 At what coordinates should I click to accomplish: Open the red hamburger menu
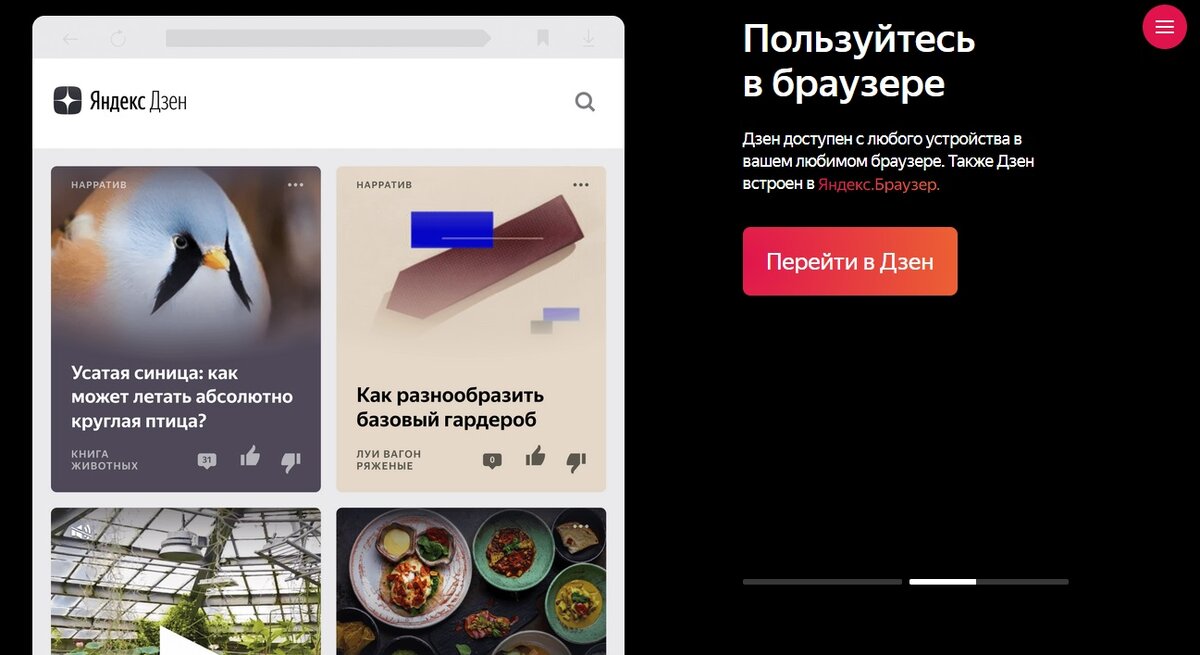click(x=1164, y=27)
